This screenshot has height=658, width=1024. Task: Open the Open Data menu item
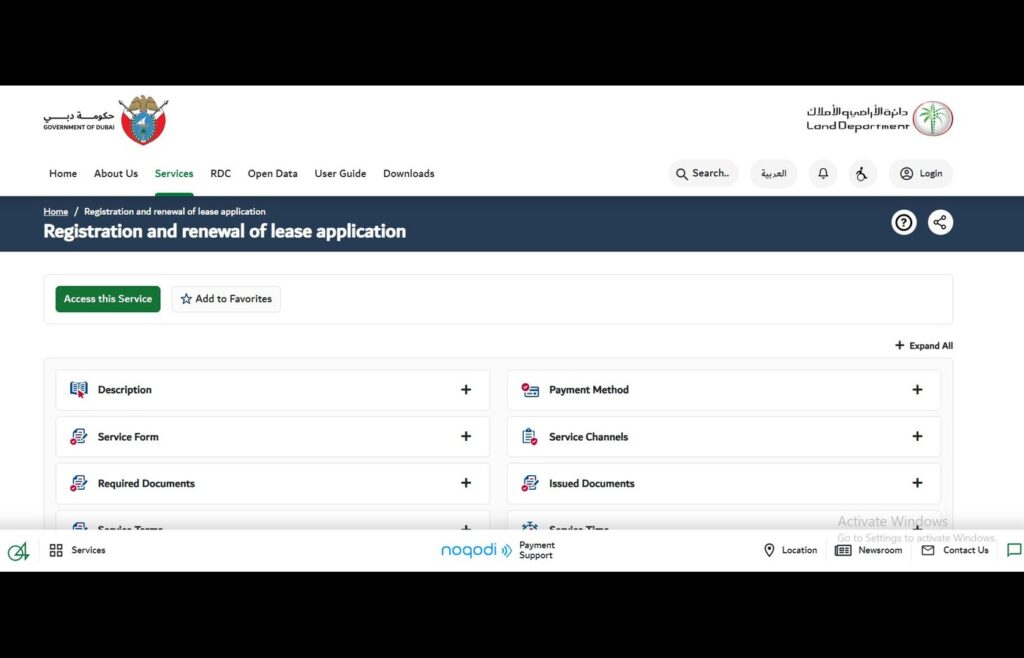[x=272, y=173]
